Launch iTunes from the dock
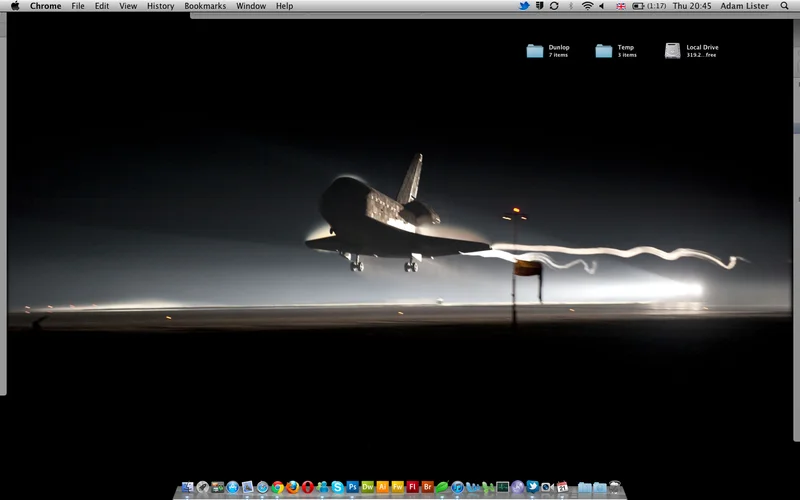Image resolution: width=800 pixels, height=500 pixels. pos(457,487)
